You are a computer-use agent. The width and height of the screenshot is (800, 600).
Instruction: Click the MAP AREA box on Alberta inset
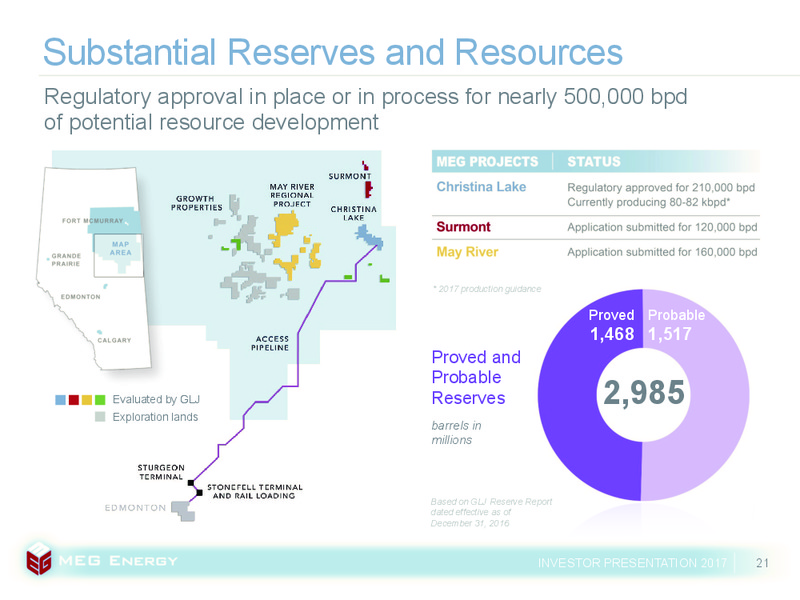tap(118, 256)
